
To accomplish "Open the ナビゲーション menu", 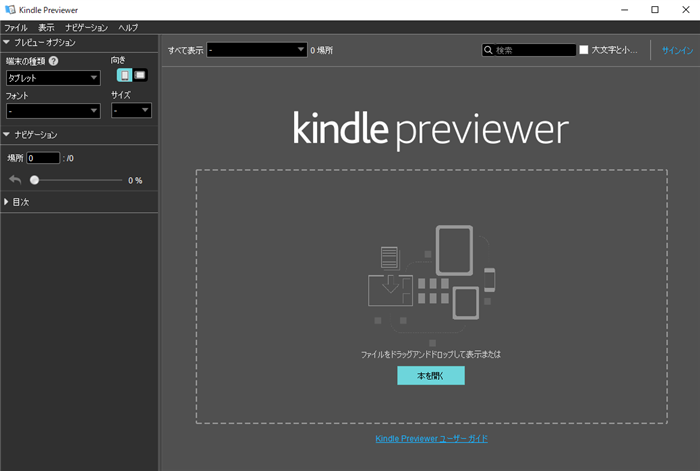I will (x=87, y=28).
